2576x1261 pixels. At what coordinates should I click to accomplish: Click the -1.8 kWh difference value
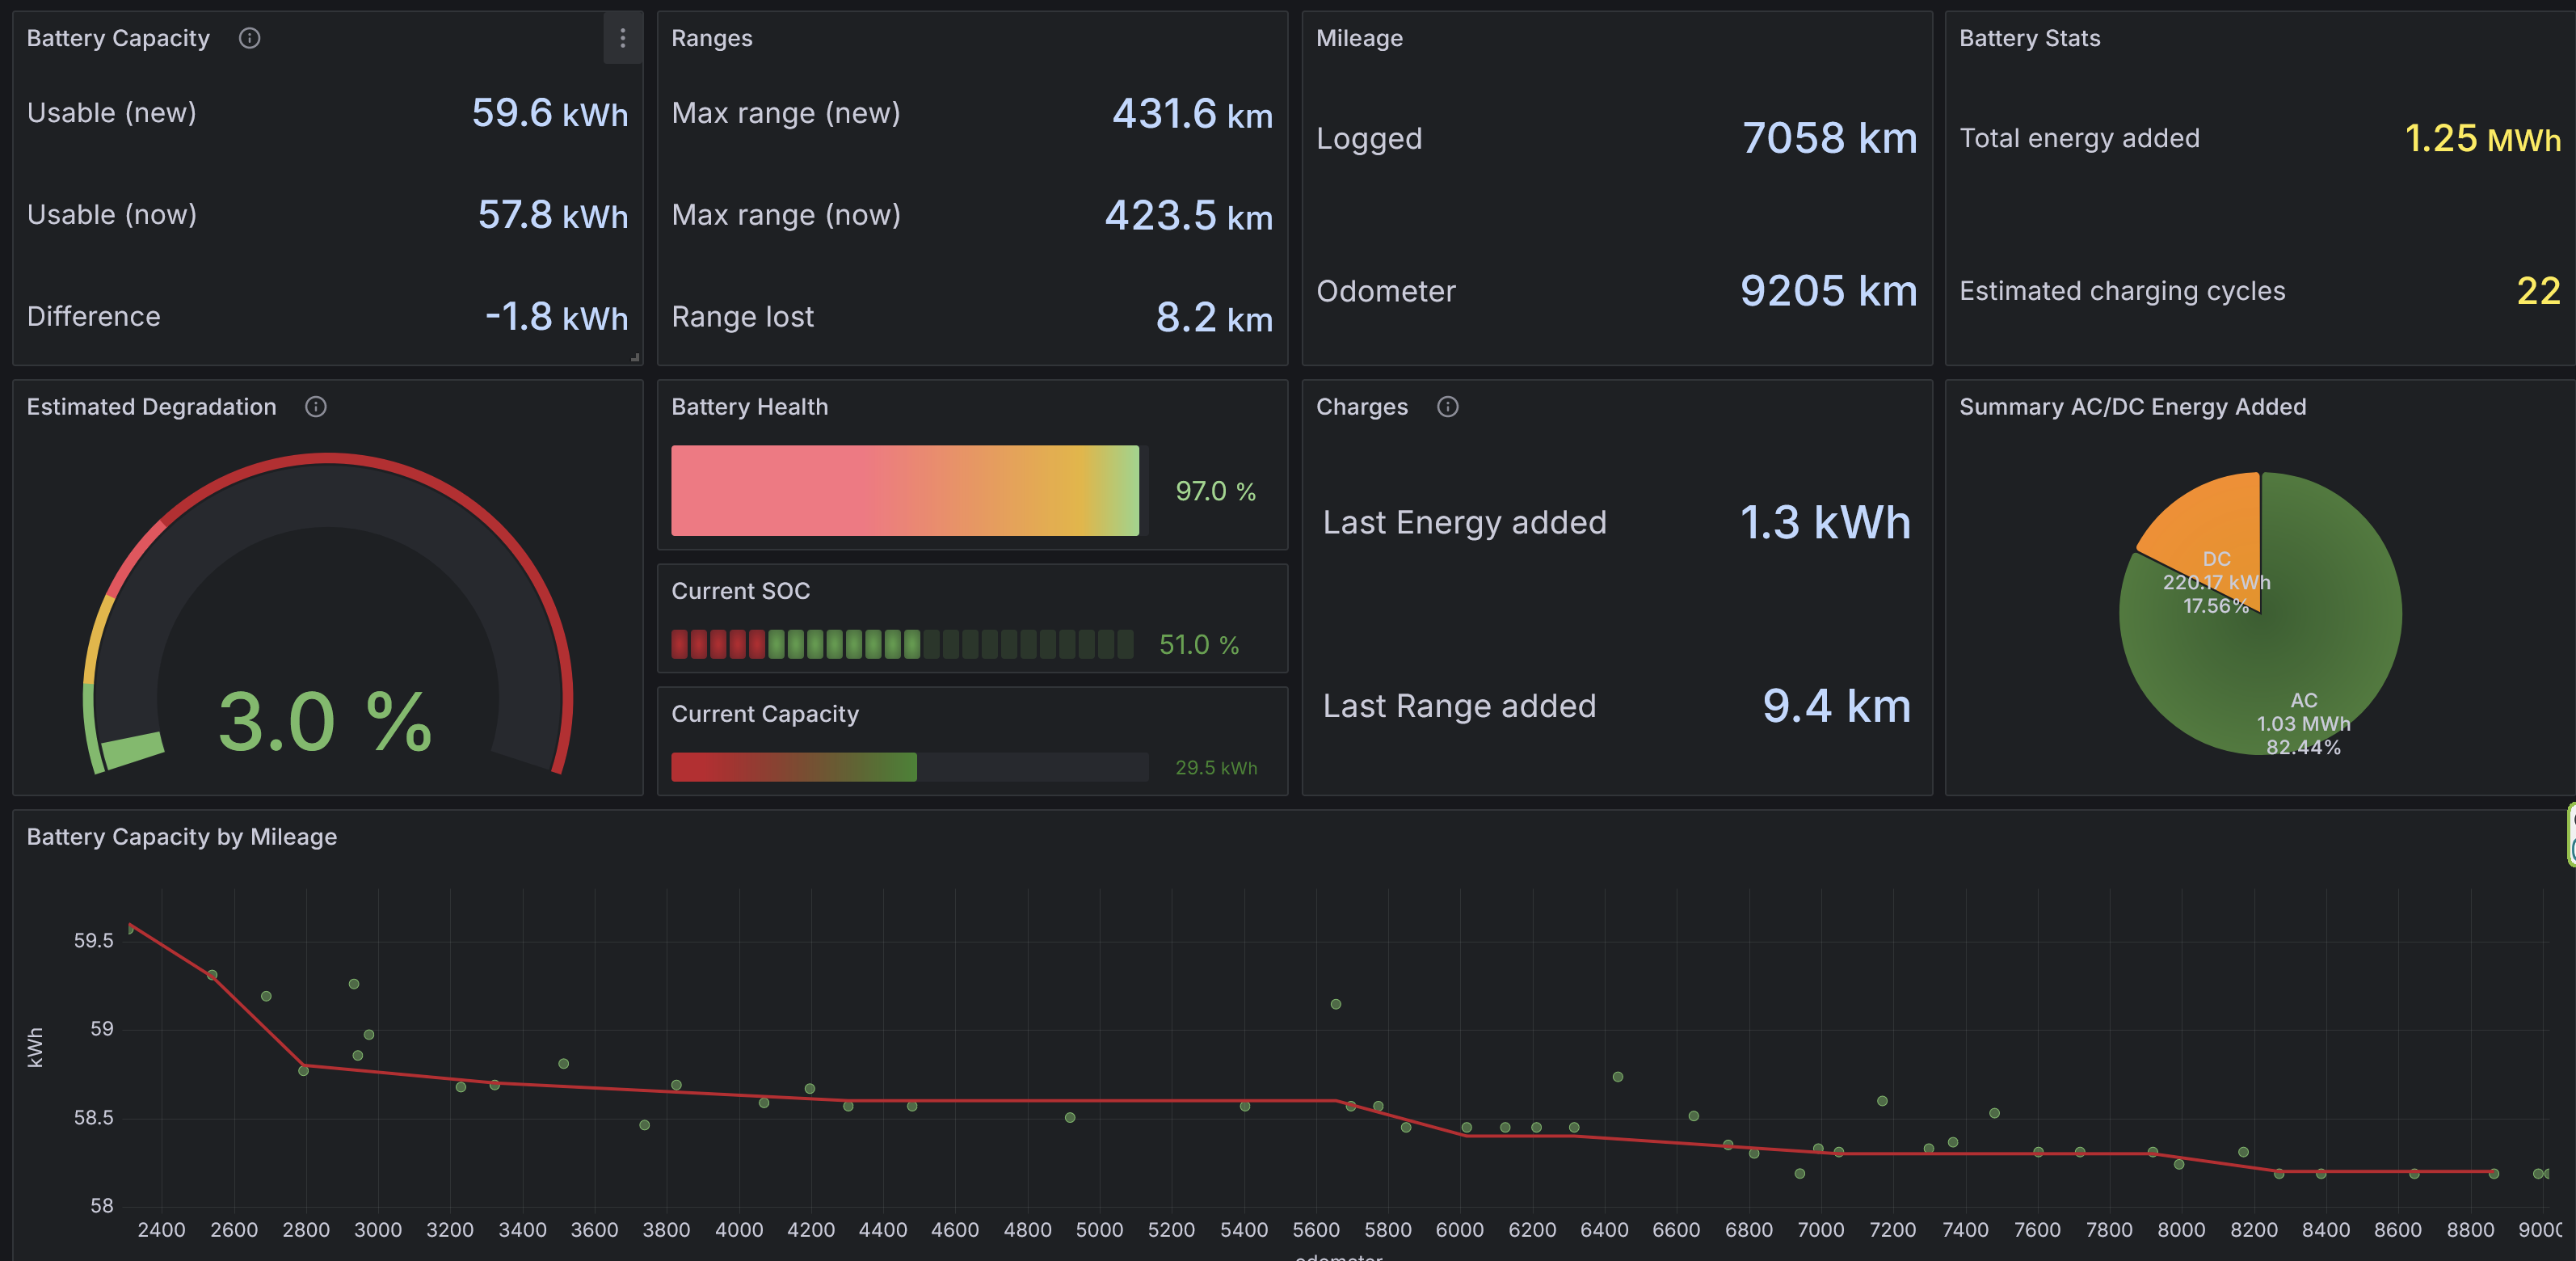[556, 317]
